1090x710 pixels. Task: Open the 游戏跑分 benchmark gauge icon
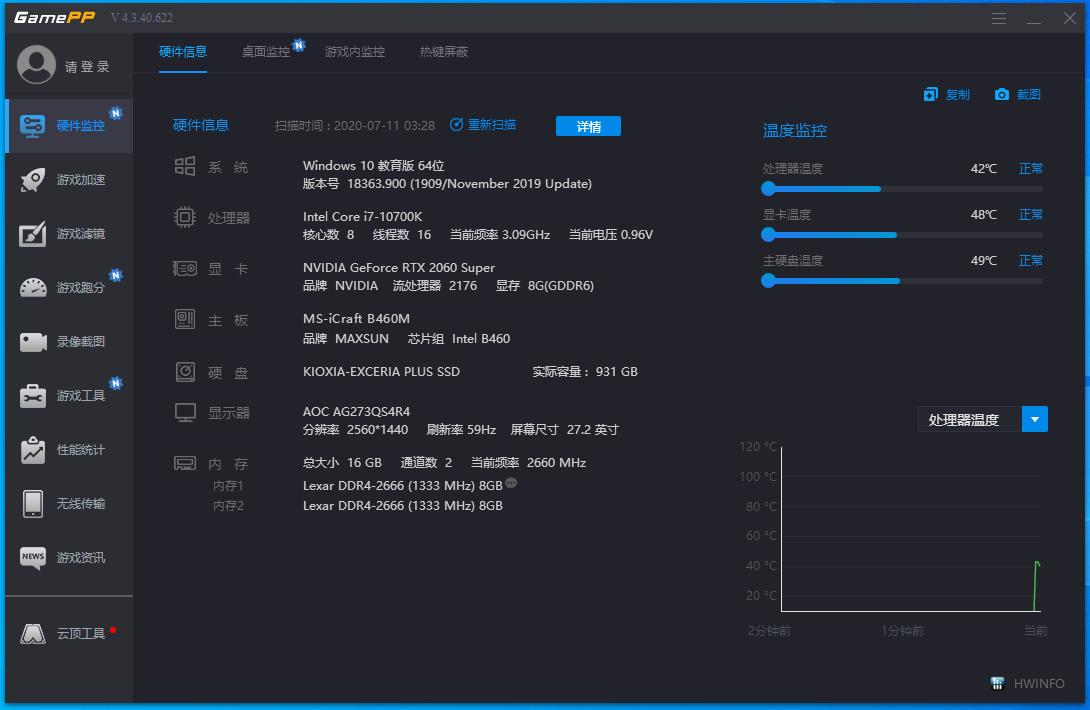click(x=33, y=288)
